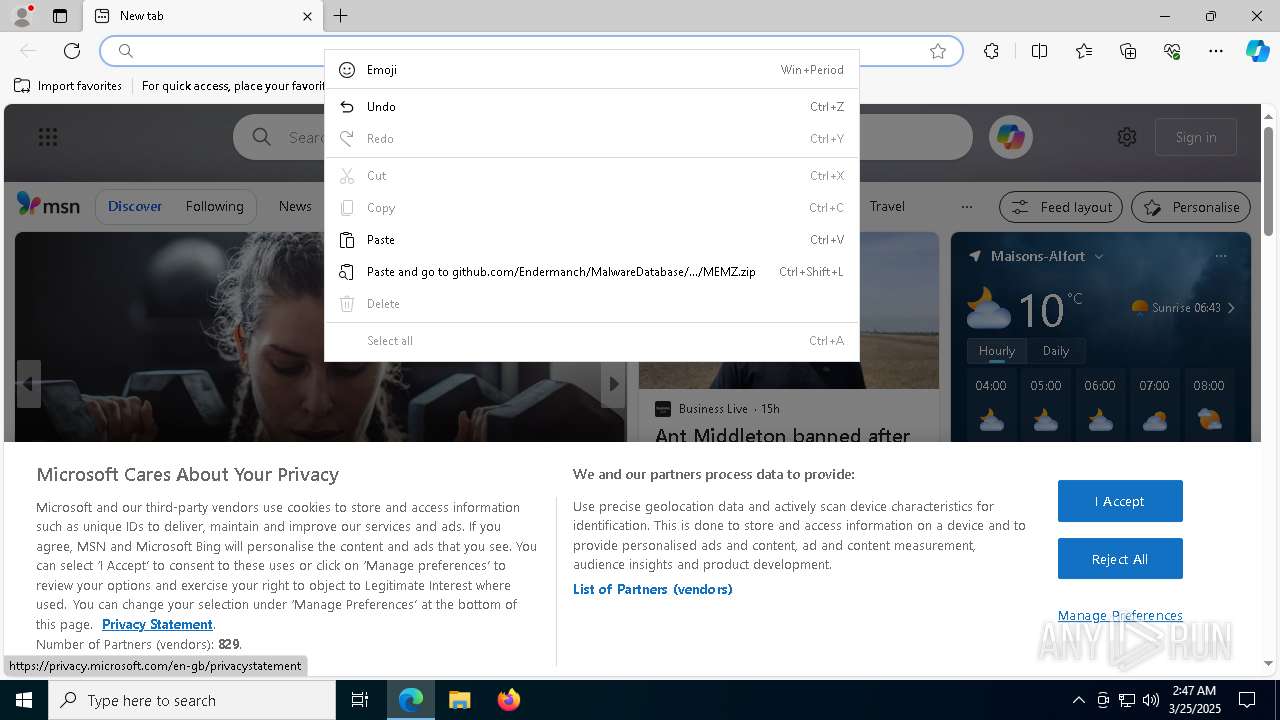Open Task View on taskbar
The height and width of the screenshot is (720, 1280).
(360, 700)
